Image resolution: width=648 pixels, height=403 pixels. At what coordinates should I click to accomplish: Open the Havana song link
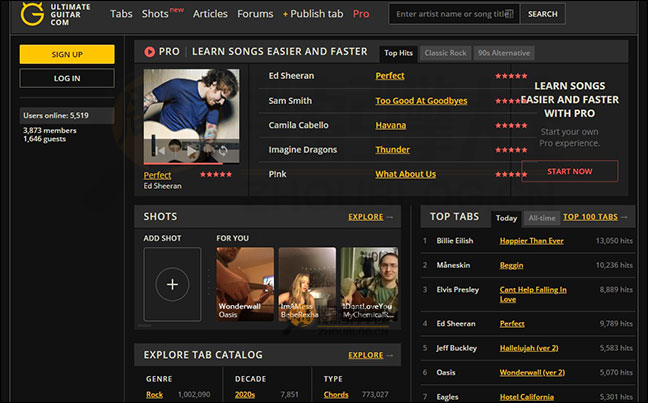pos(391,125)
